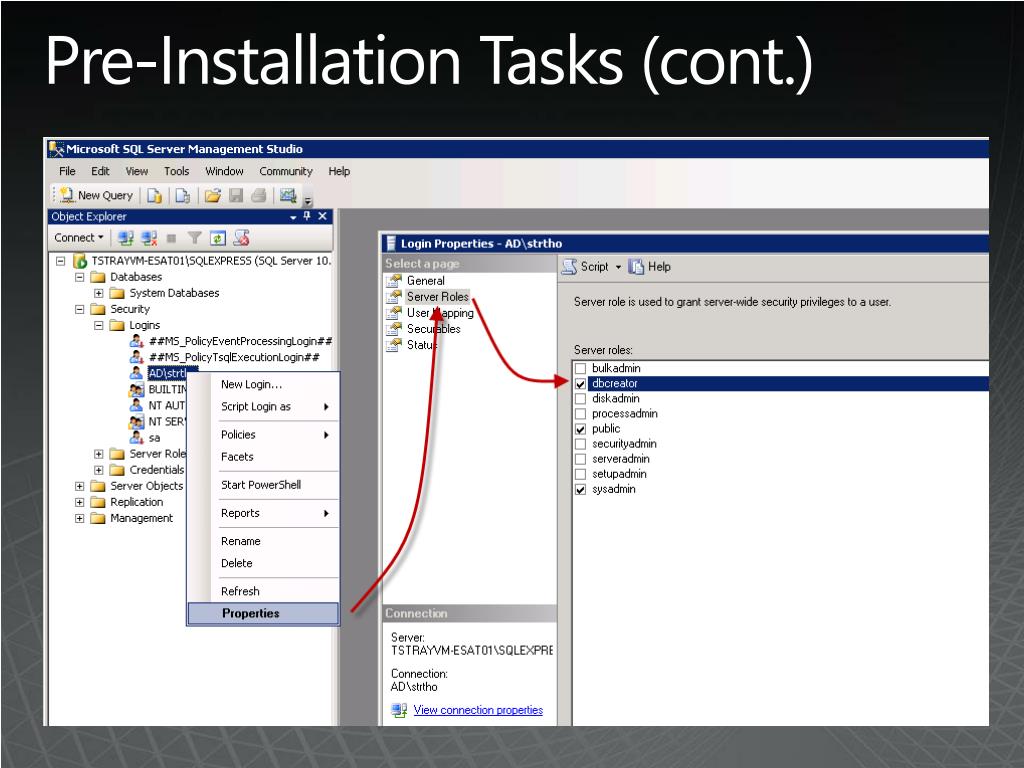Open the View menu
1024x768 pixels.
(x=136, y=171)
